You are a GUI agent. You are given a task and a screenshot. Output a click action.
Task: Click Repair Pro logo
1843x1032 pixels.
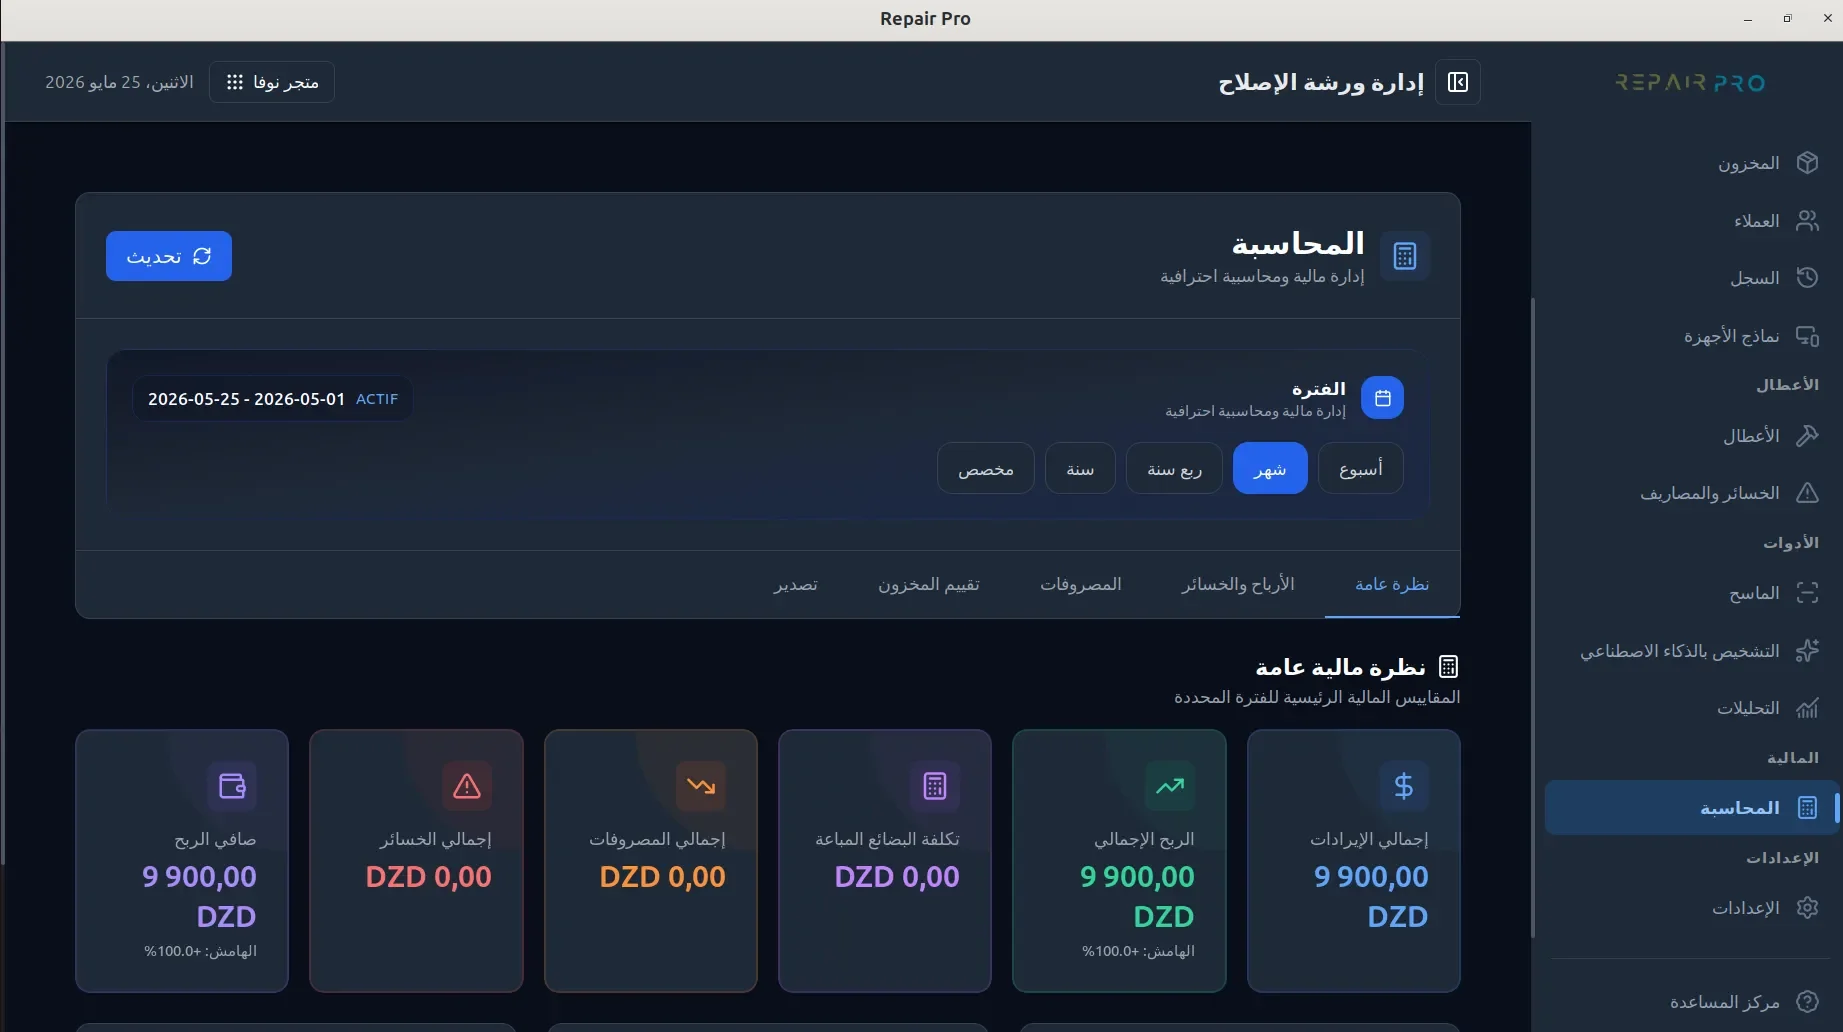(x=1690, y=83)
